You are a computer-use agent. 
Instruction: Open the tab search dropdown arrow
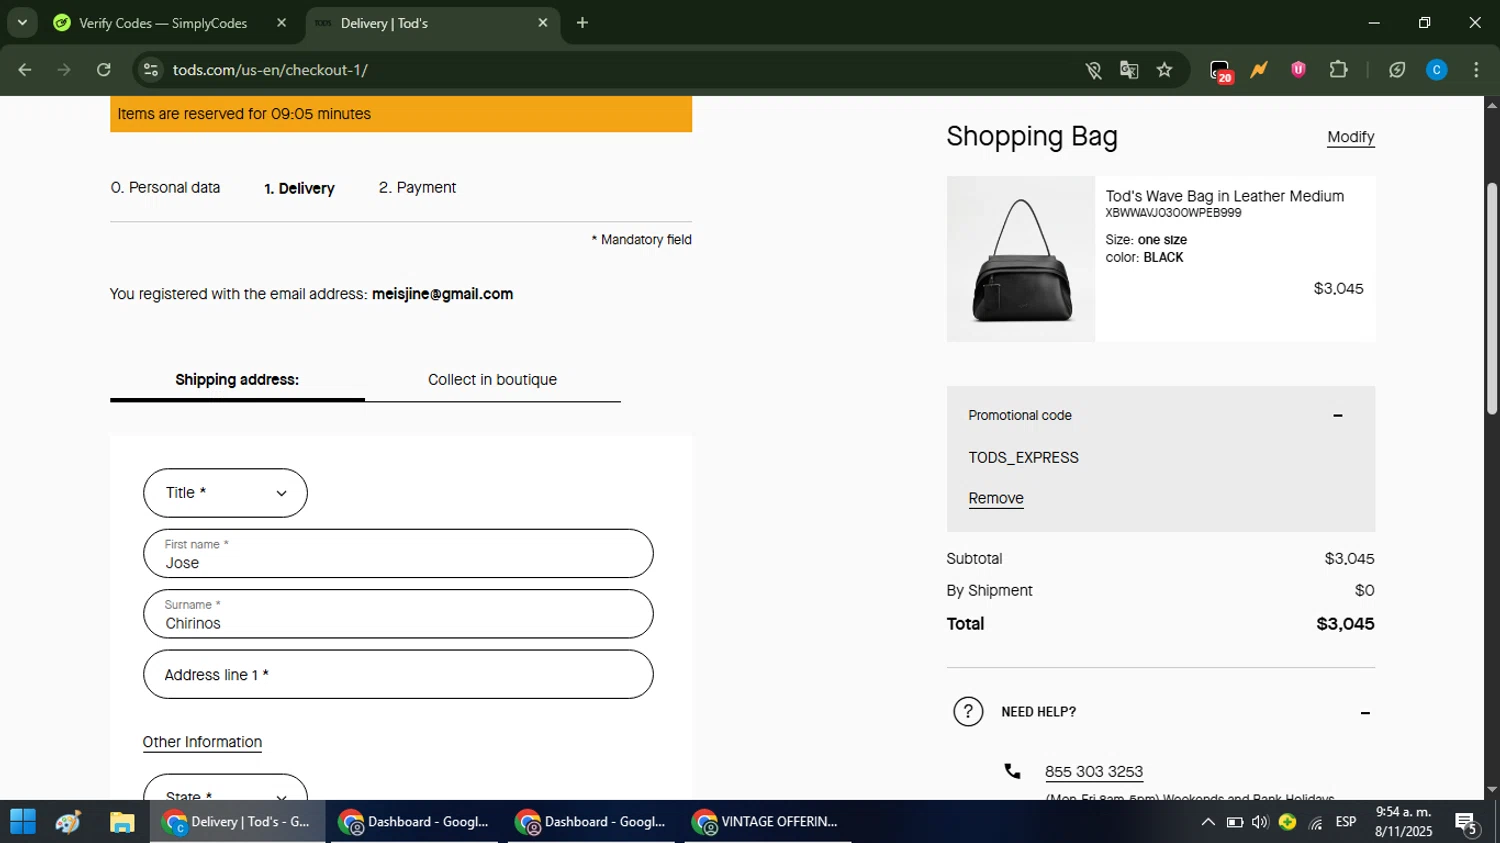[22, 23]
